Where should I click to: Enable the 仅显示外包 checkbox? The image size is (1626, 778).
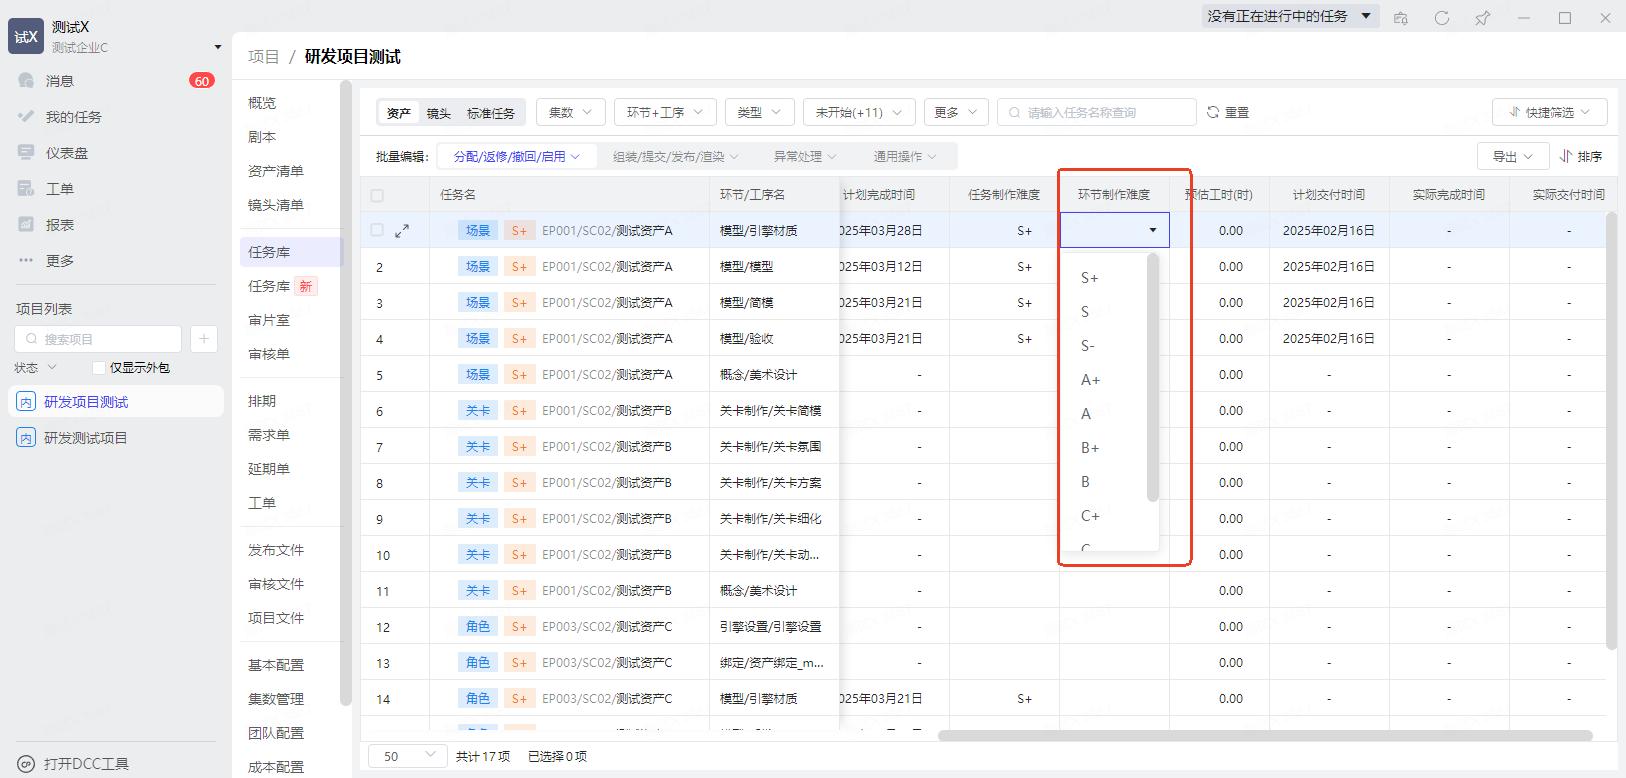[x=99, y=368]
